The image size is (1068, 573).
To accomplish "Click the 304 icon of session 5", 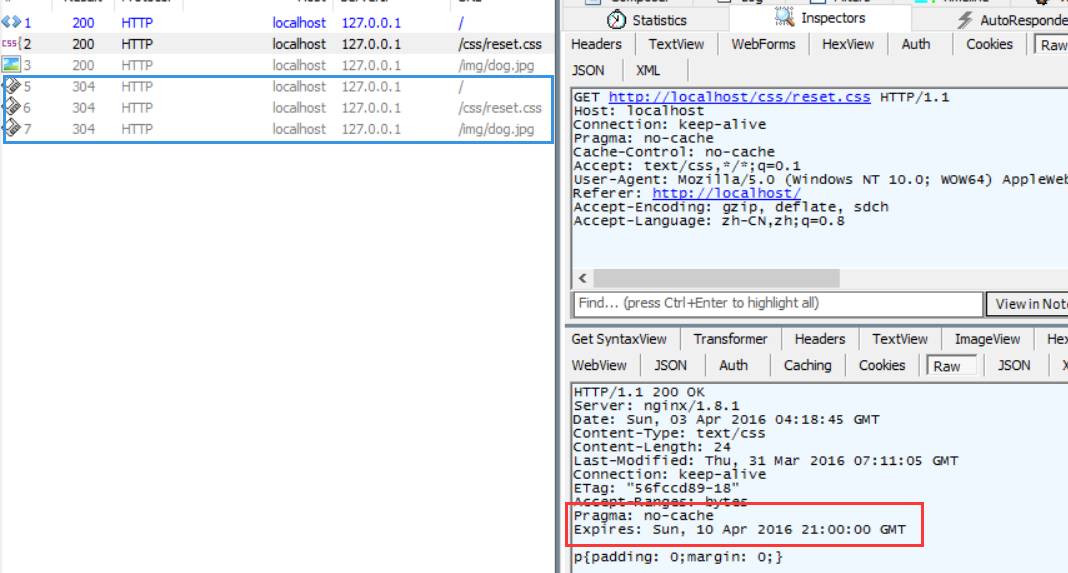I will click(x=12, y=87).
